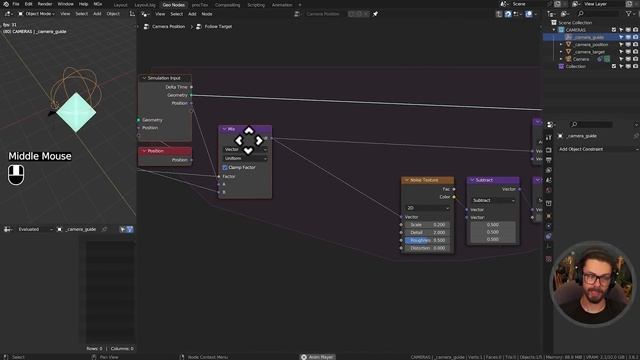Image resolution: width=640 pixels, height=360 pixels.
Task: Toggle CAMERAS selectable arrow icon
Action: pyautogui.click(x=621, y=30)
